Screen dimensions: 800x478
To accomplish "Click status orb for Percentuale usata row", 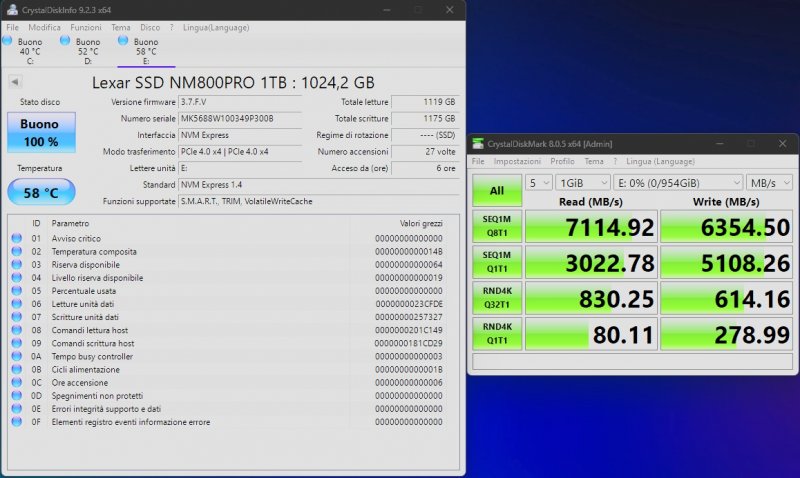I will (x=16, y=290).
